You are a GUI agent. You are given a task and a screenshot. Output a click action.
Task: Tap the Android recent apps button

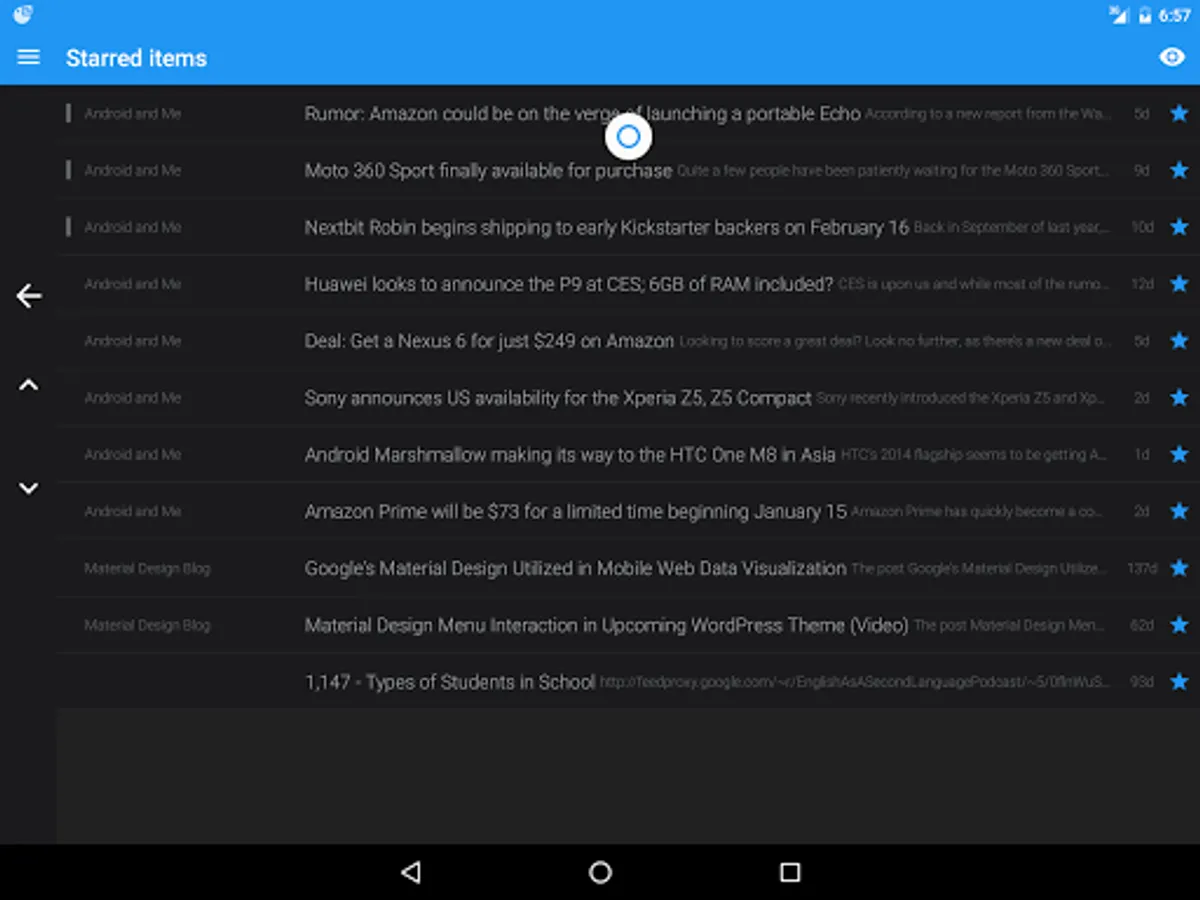[x=790, y=872]
